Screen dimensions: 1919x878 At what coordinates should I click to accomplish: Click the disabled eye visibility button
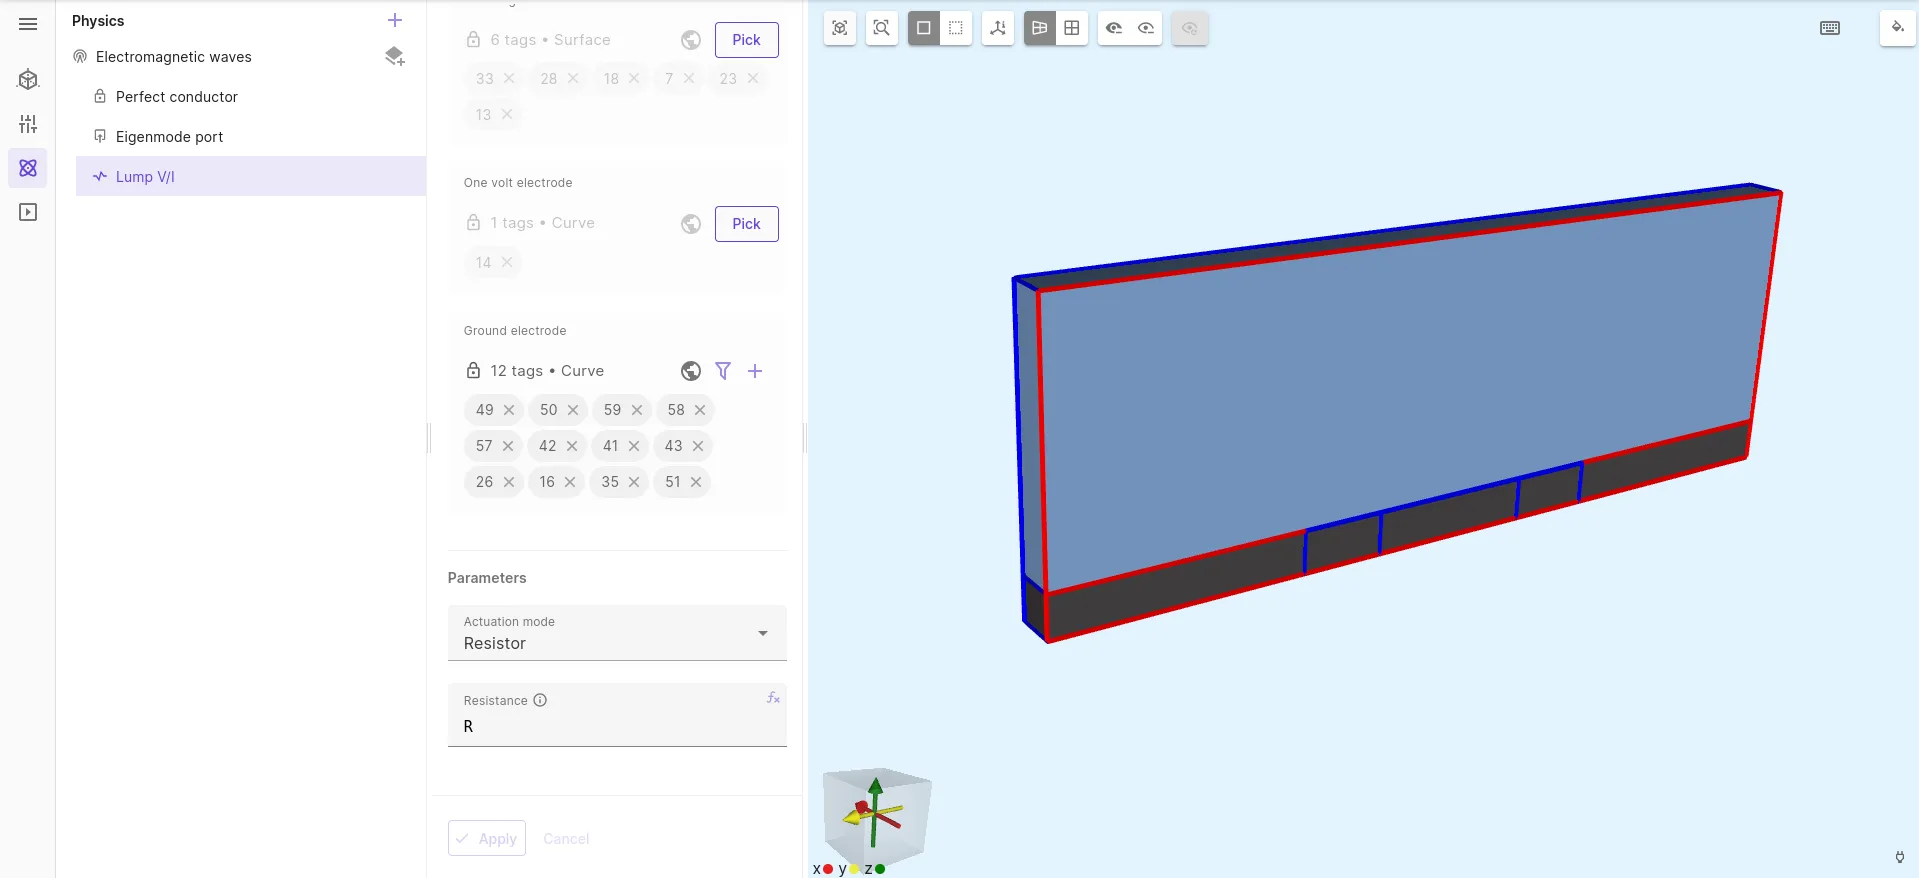1189,28
